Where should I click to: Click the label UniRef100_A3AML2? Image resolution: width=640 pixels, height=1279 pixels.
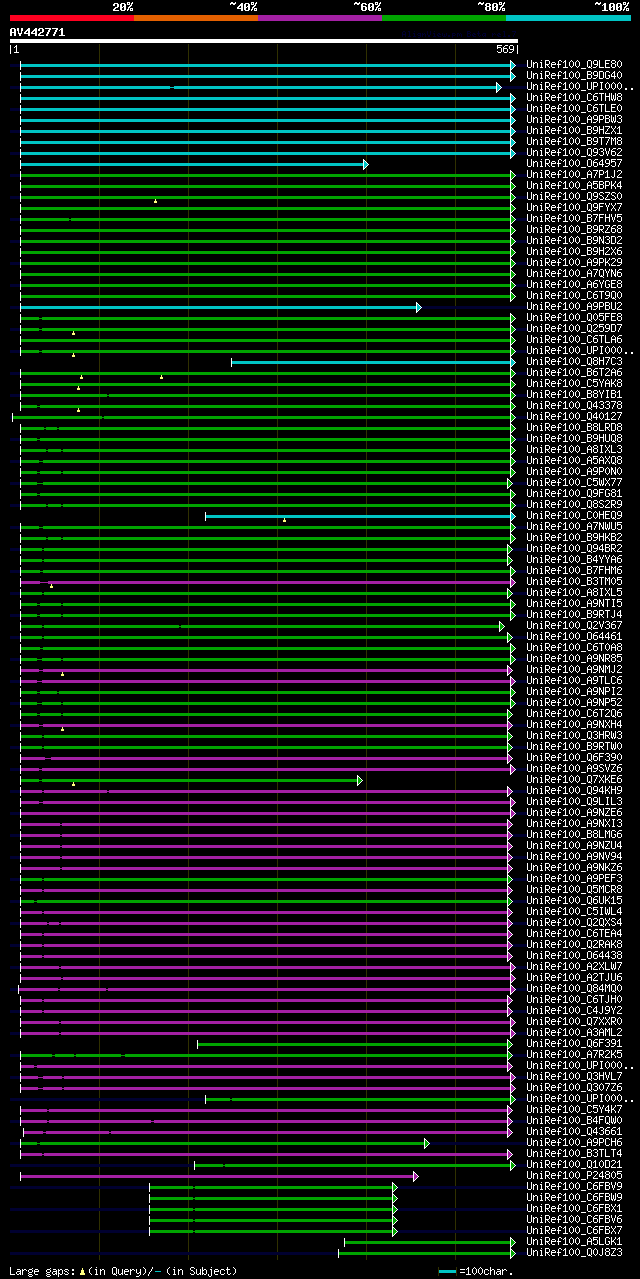tap(574, 1033)
